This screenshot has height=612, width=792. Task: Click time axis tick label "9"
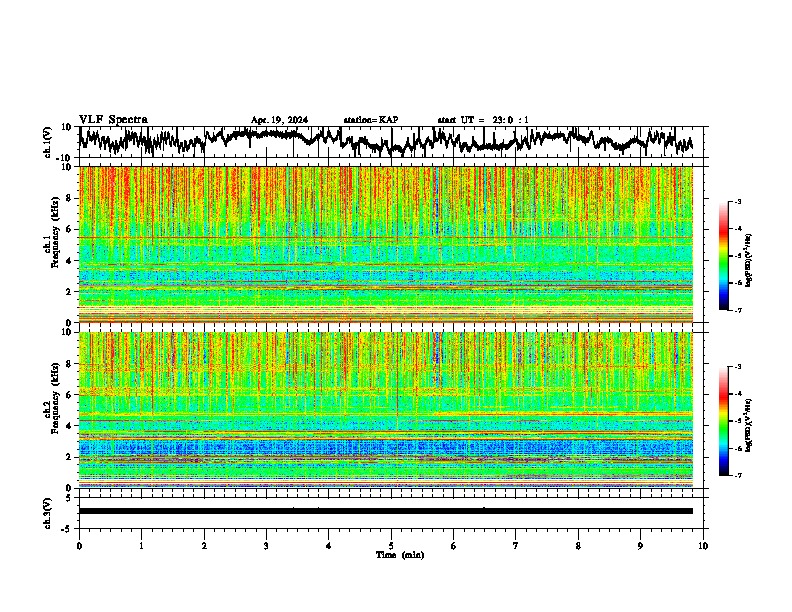[x=640, y=546]
